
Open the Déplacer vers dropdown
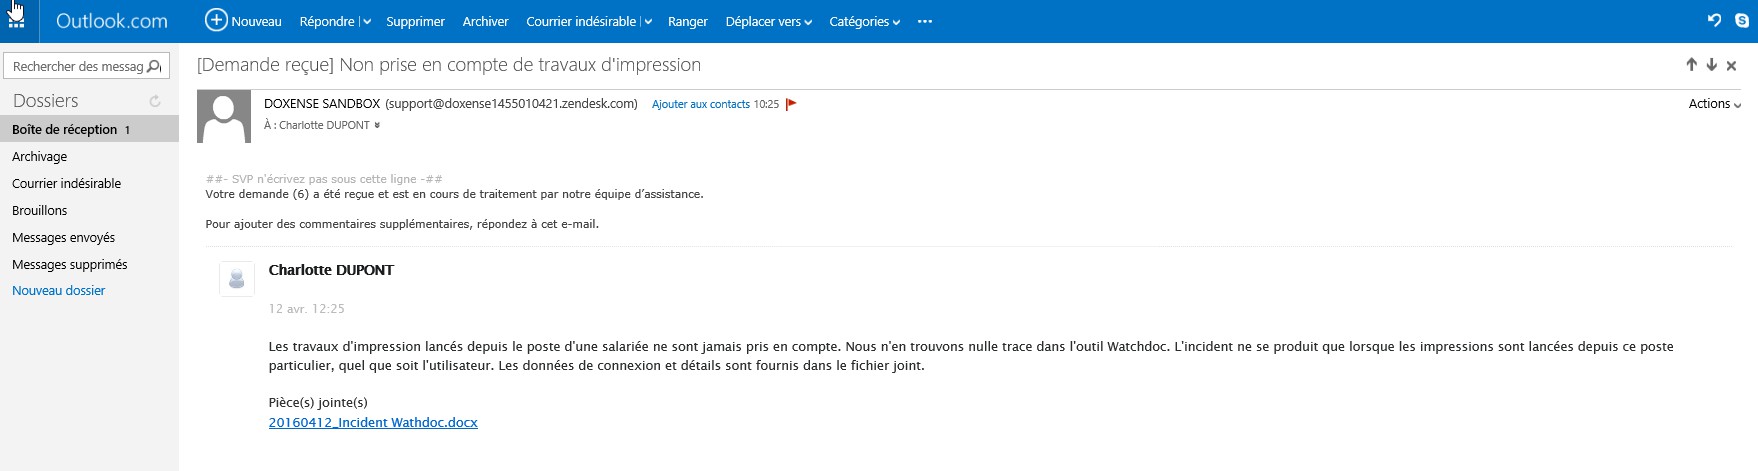[768, 22]
